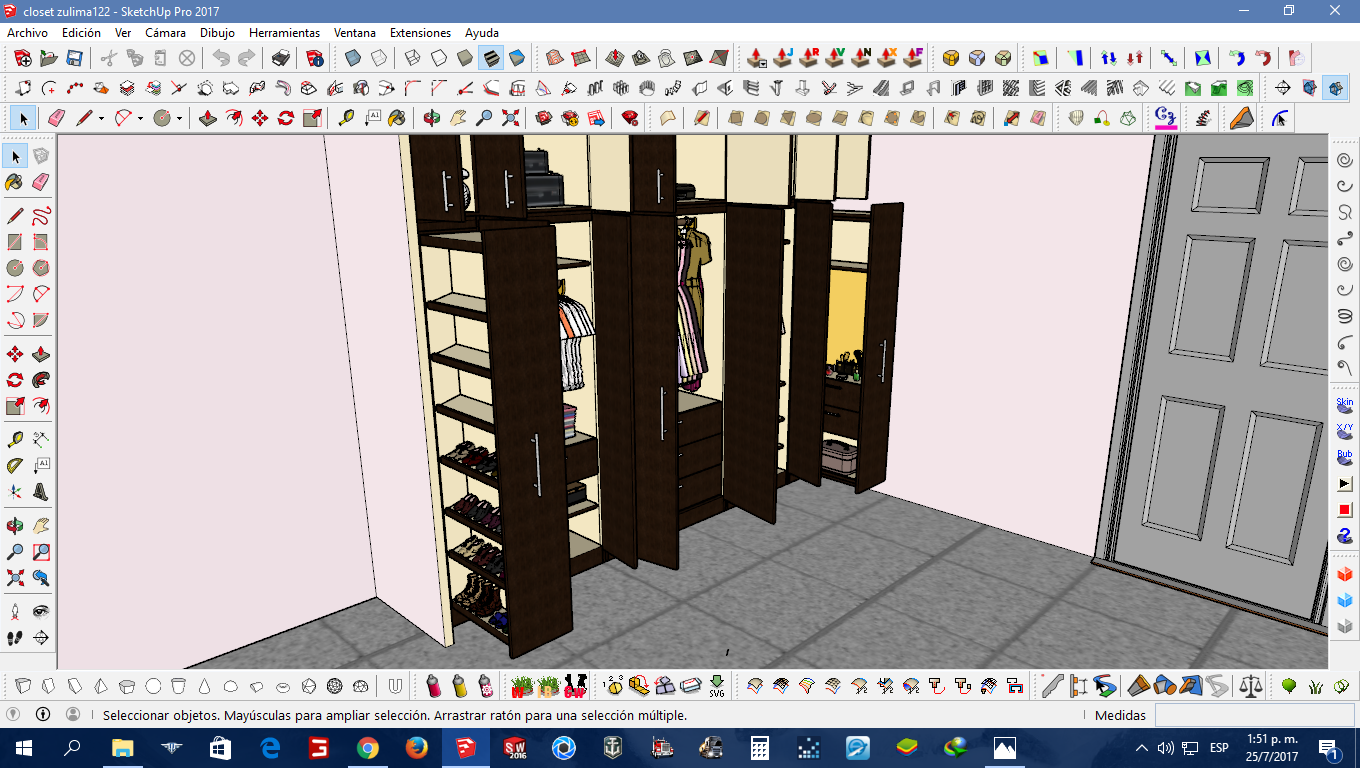Enable the Monochrome face style
Screen dimensions: 1360x768
517,58
